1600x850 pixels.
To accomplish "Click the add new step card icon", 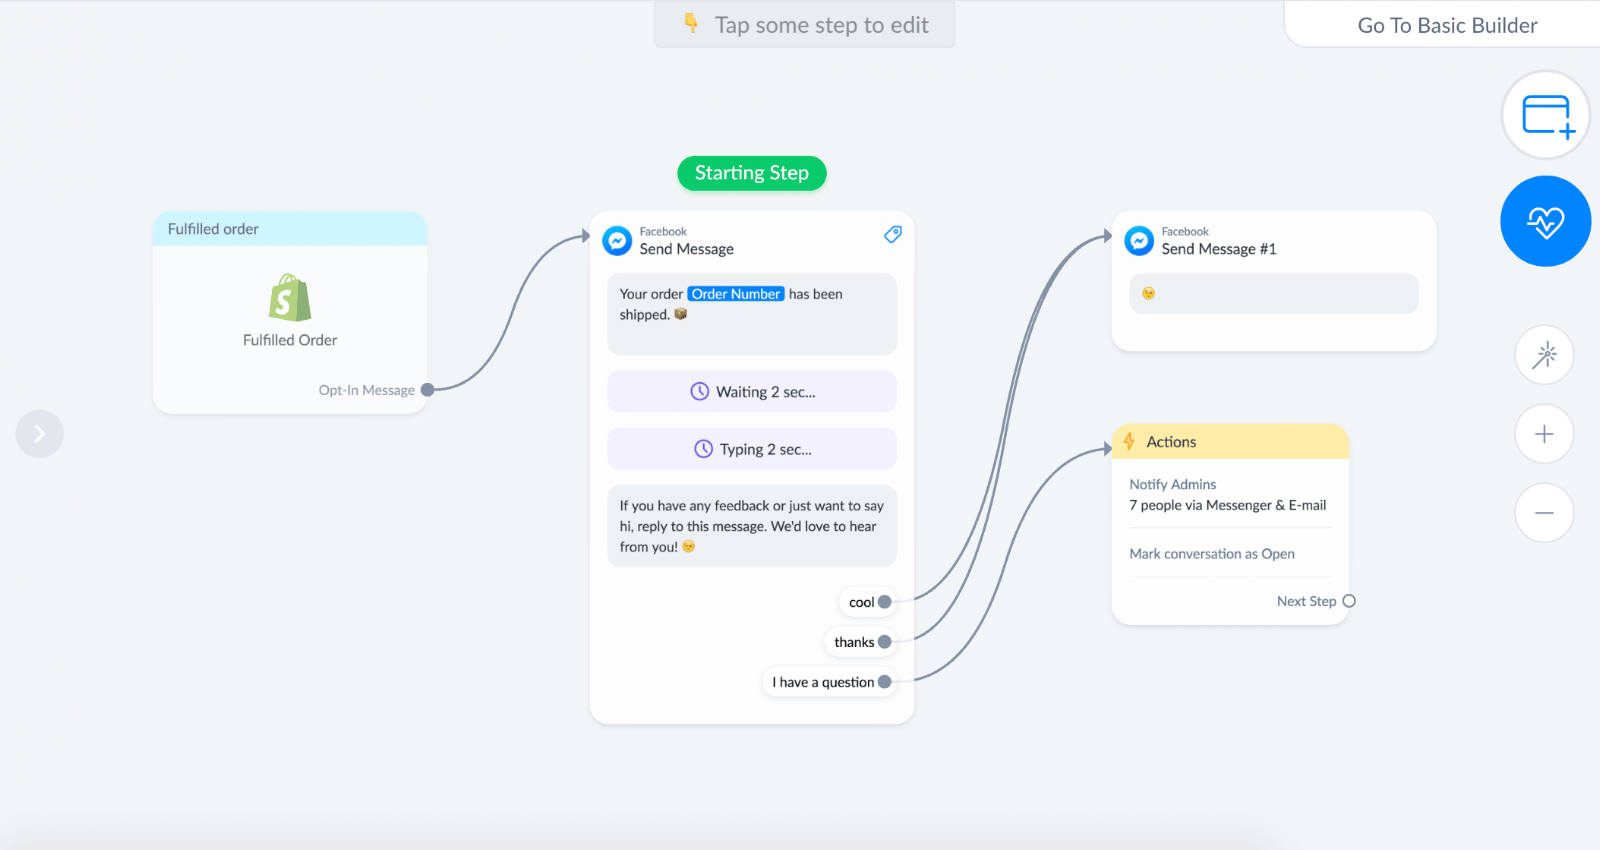I will pyautogui.click(x=1546, y=115).
